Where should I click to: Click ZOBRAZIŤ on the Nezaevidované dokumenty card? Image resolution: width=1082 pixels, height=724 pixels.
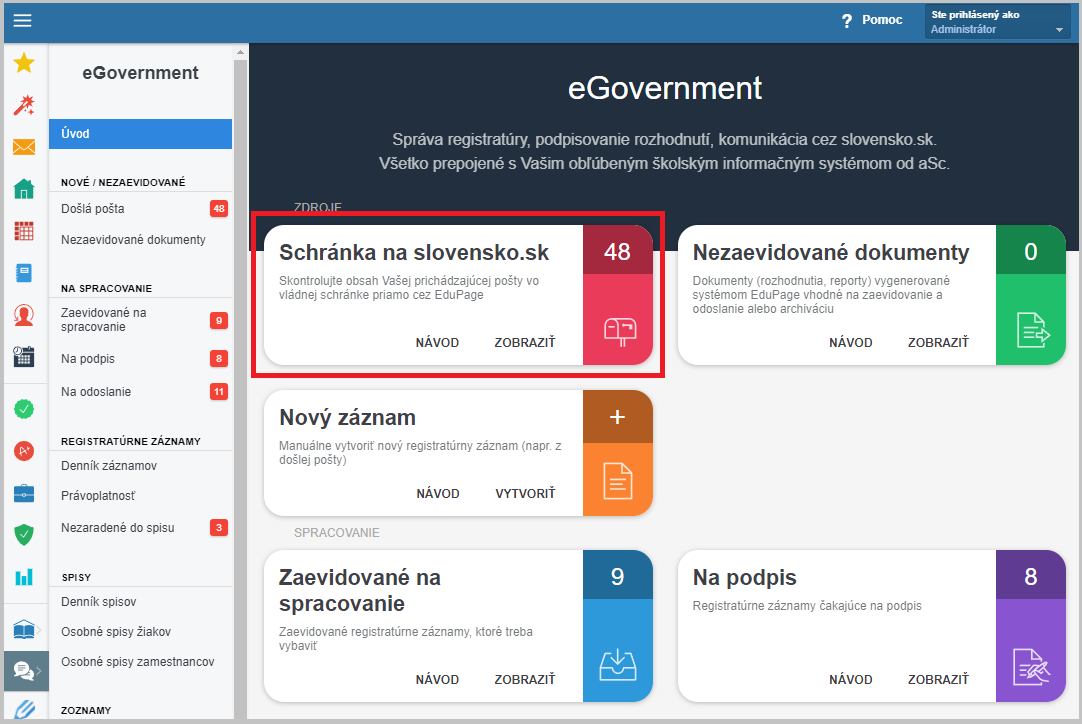point(938,342)
